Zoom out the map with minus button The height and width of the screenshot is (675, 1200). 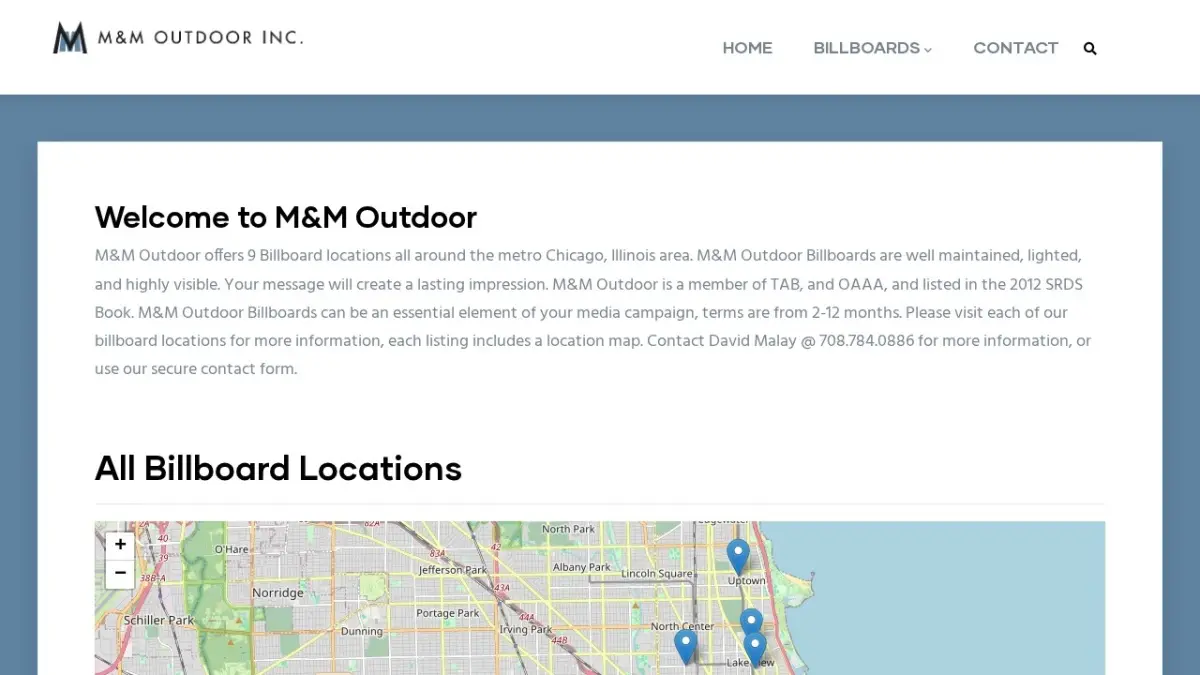(120, 573)
